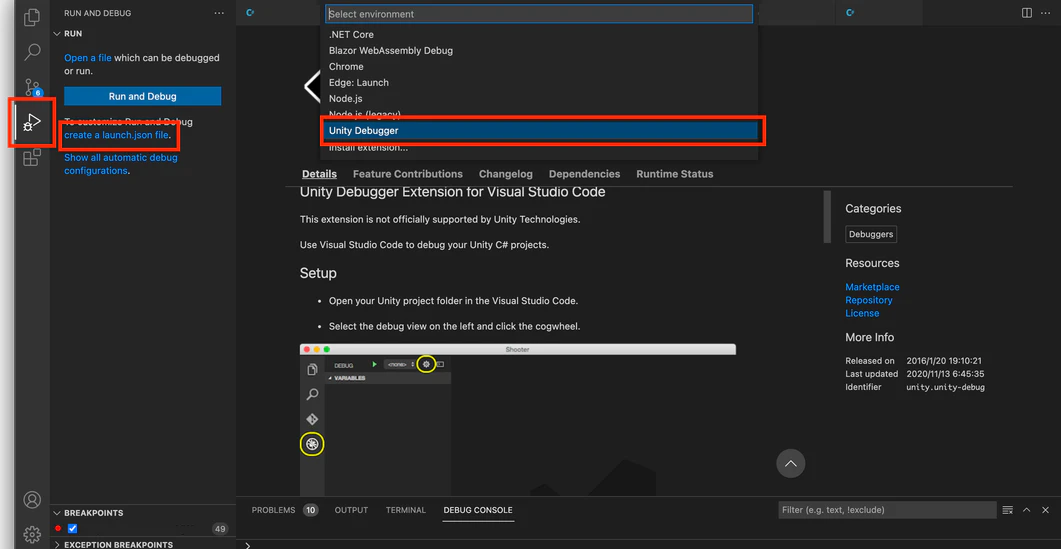Collapse the BREAKPOINTS section
The image size is (1061, 549).
(x=57, y=513)
